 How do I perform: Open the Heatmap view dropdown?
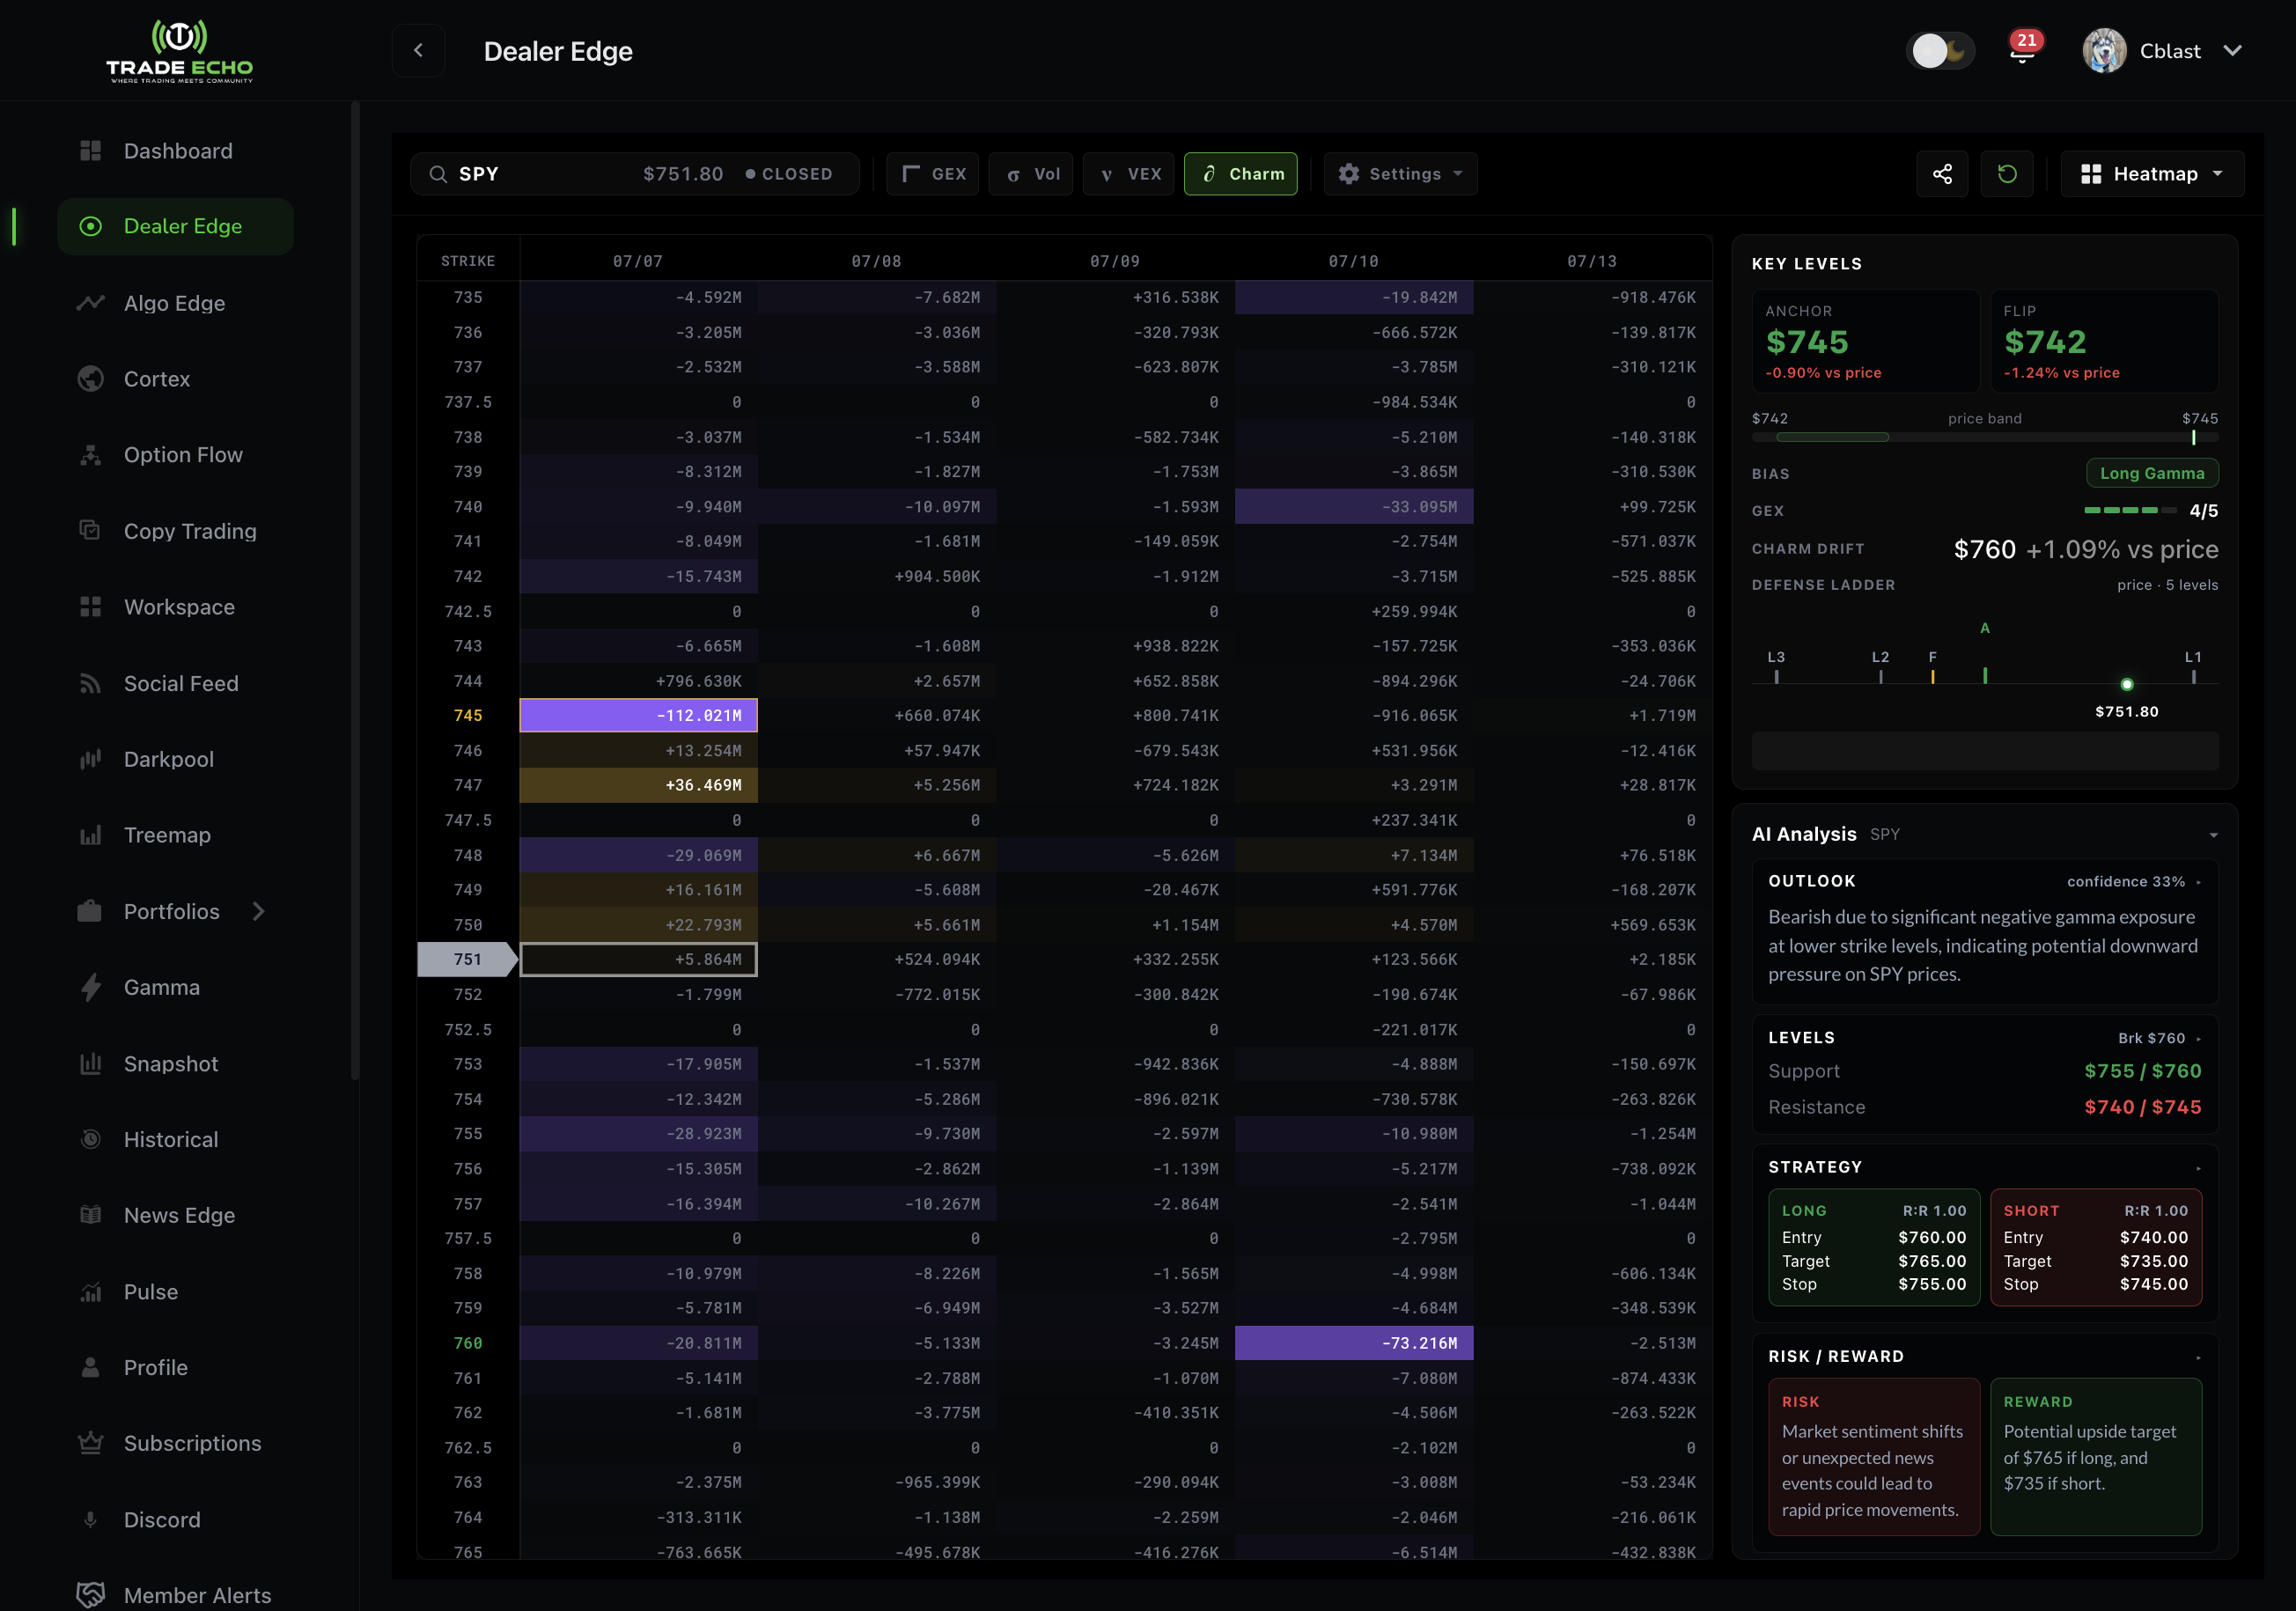[2152, 174]
